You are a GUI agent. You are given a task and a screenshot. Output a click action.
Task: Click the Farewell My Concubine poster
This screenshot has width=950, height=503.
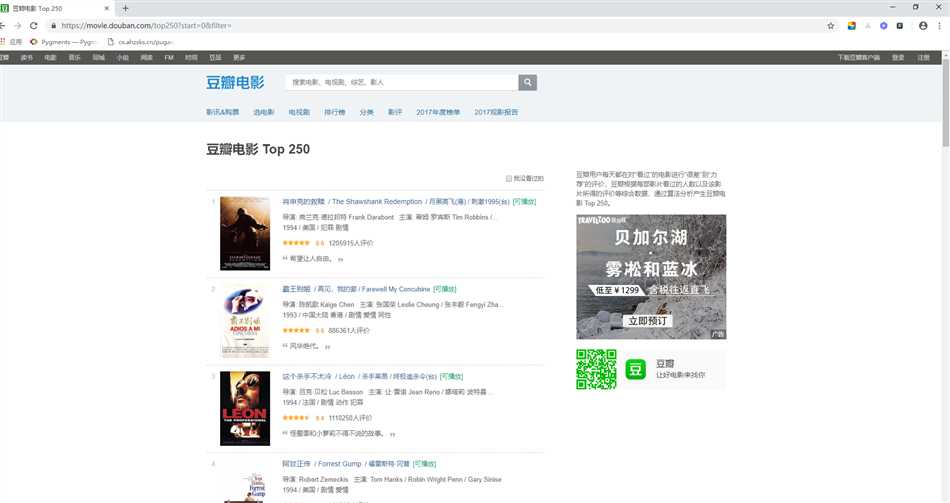coord(245,321)
